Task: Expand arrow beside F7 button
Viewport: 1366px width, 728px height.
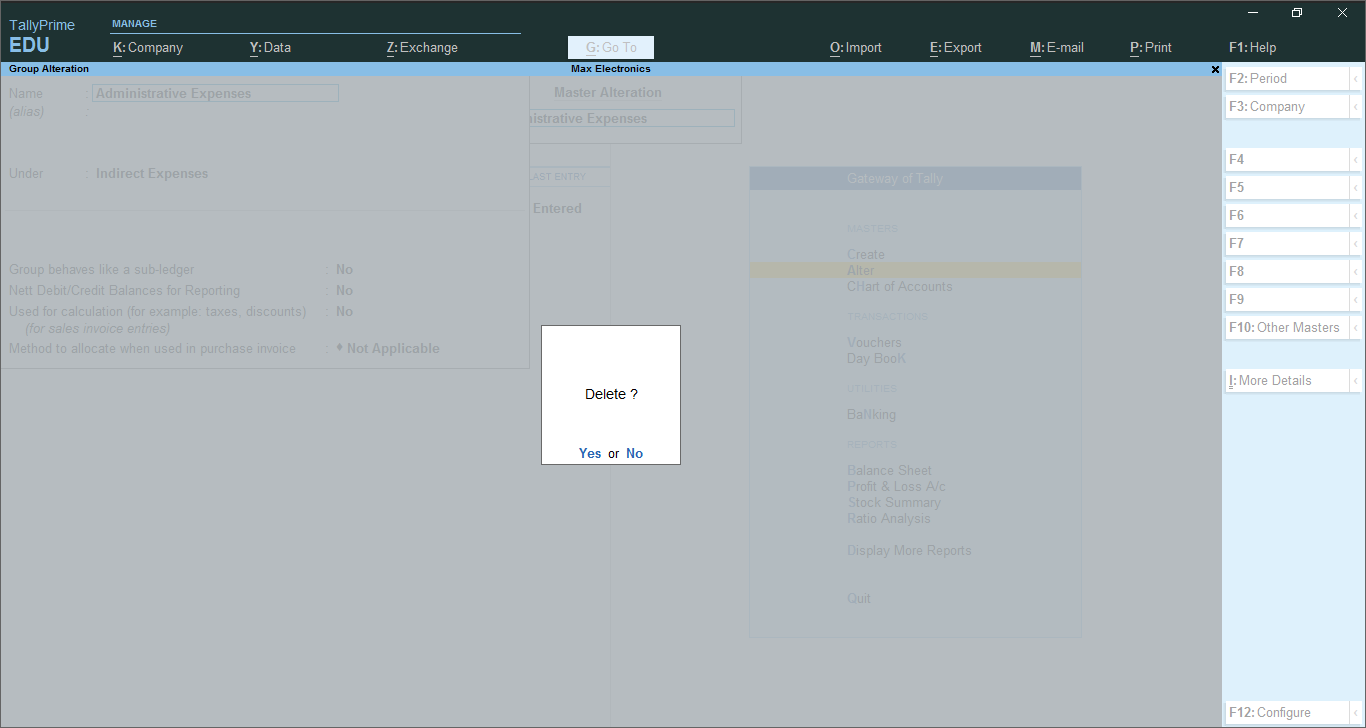Action: (1355, 243)
